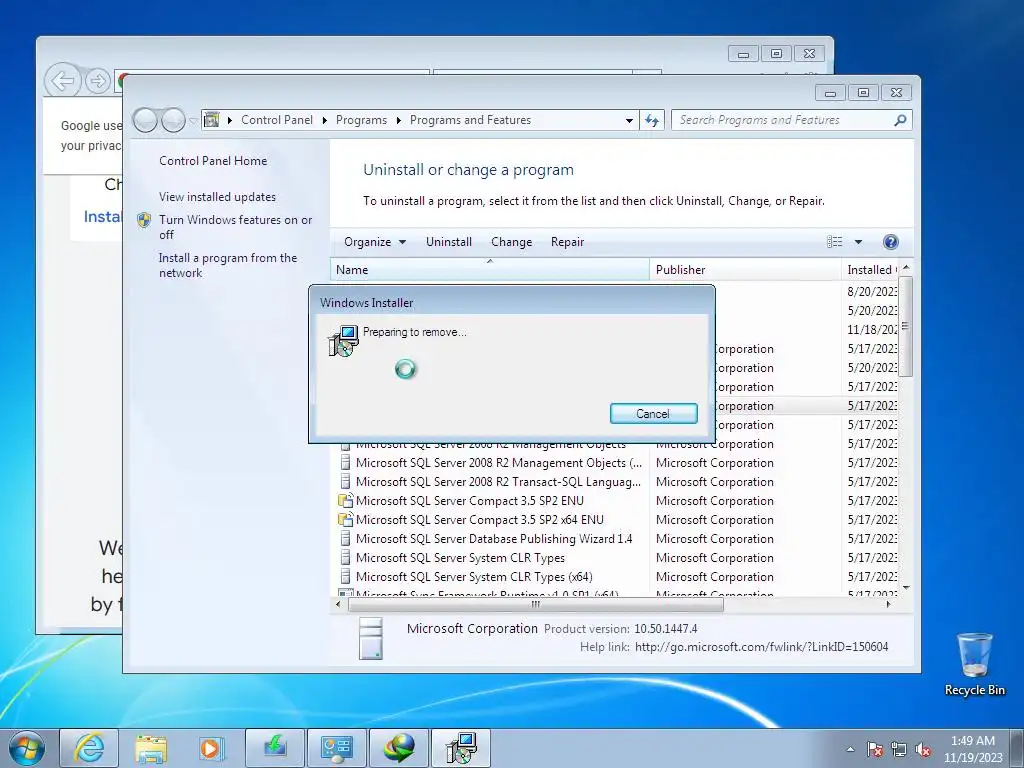
Task: Click the network tray icon
Action: pyautogui.click(x=899, y=749)
